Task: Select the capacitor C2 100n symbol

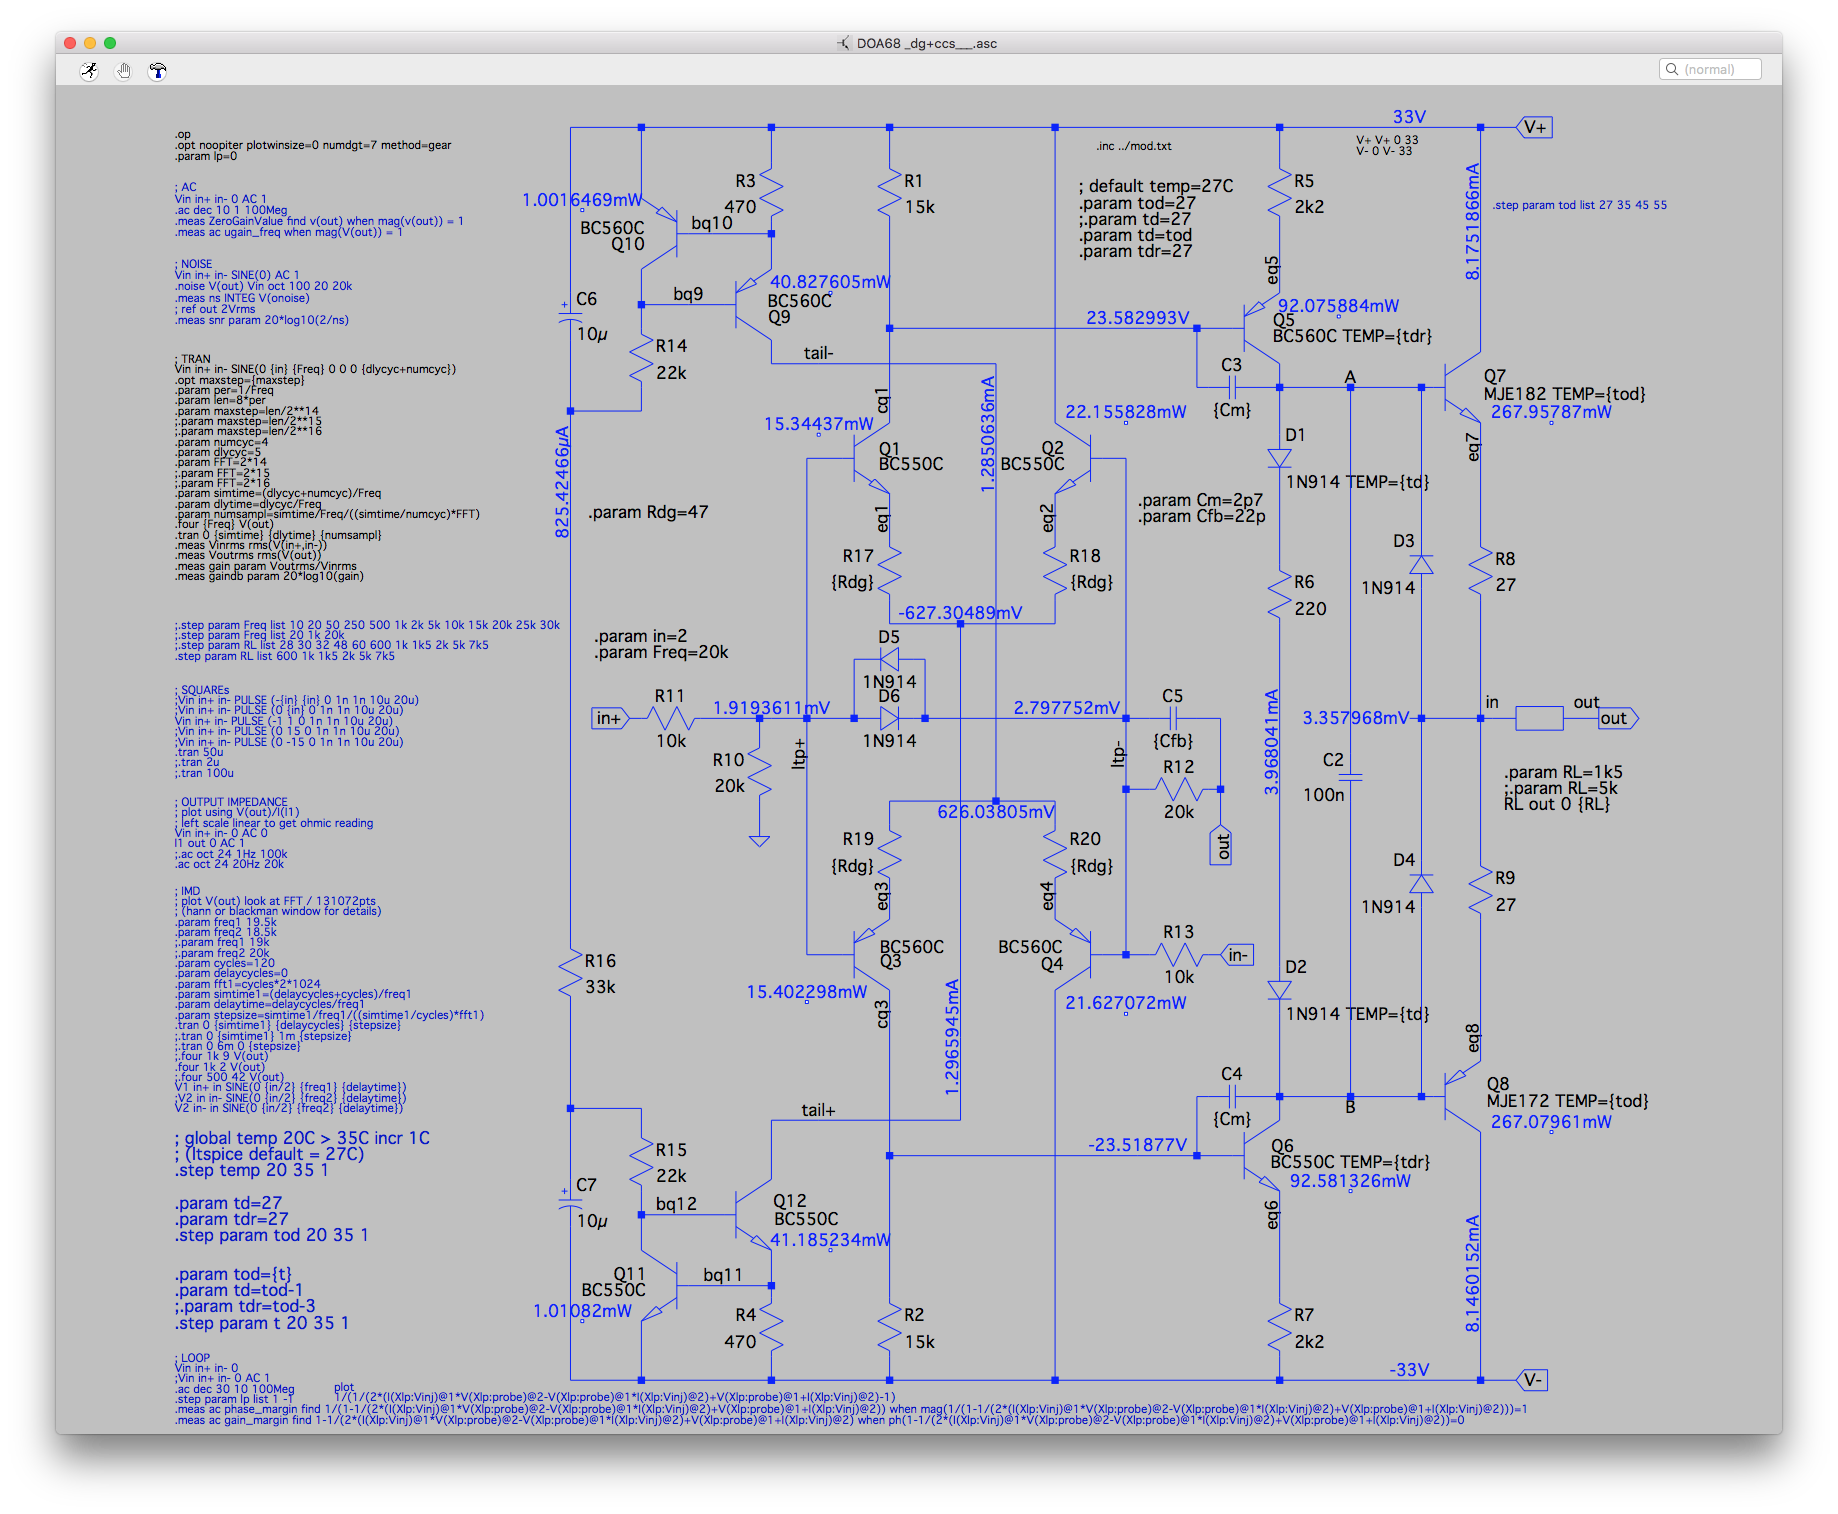Action: [x=1350, y=777]
